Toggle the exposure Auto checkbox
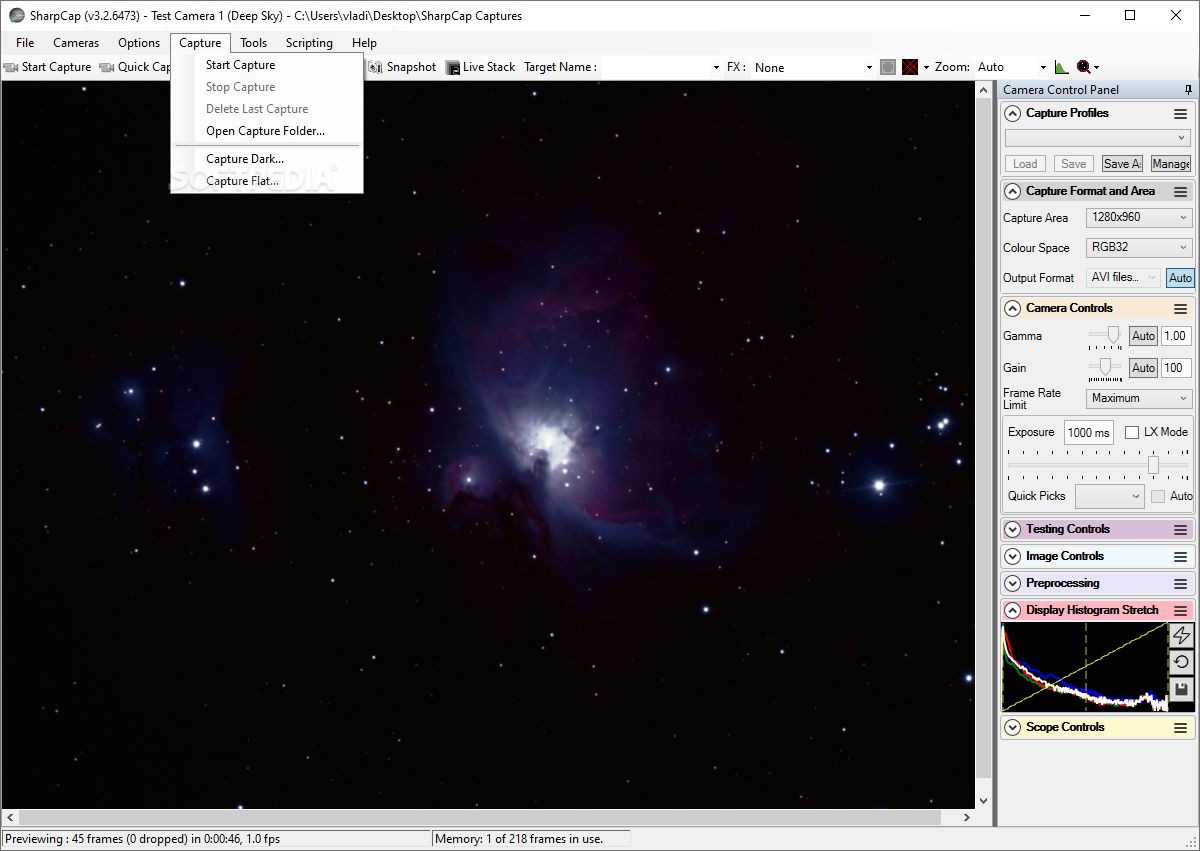The image size is (1200, 851). coord(1158,496)
